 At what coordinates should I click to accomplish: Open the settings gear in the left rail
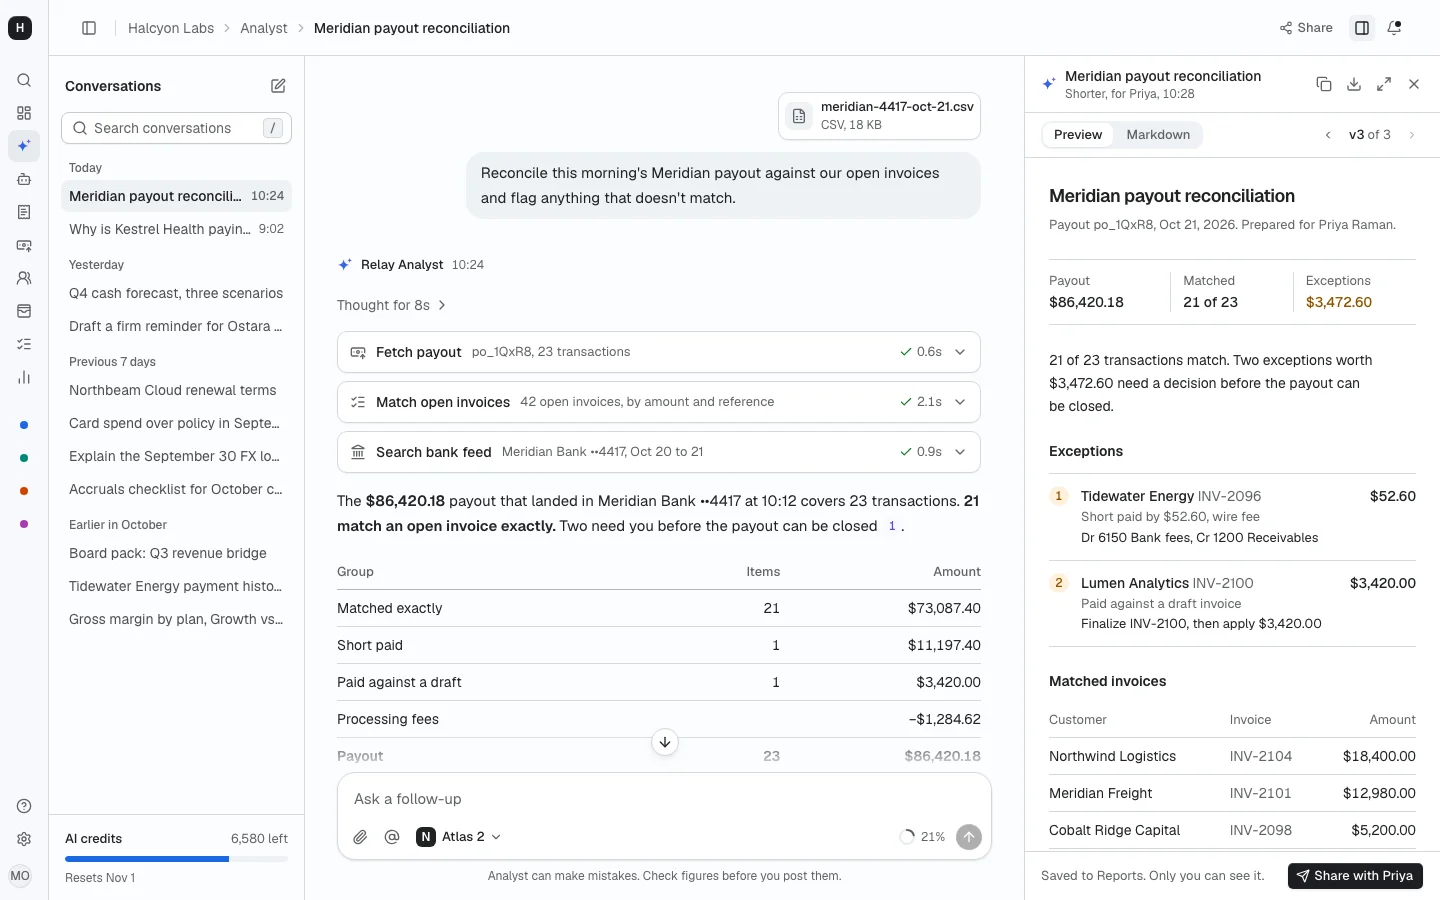(24, 839)
